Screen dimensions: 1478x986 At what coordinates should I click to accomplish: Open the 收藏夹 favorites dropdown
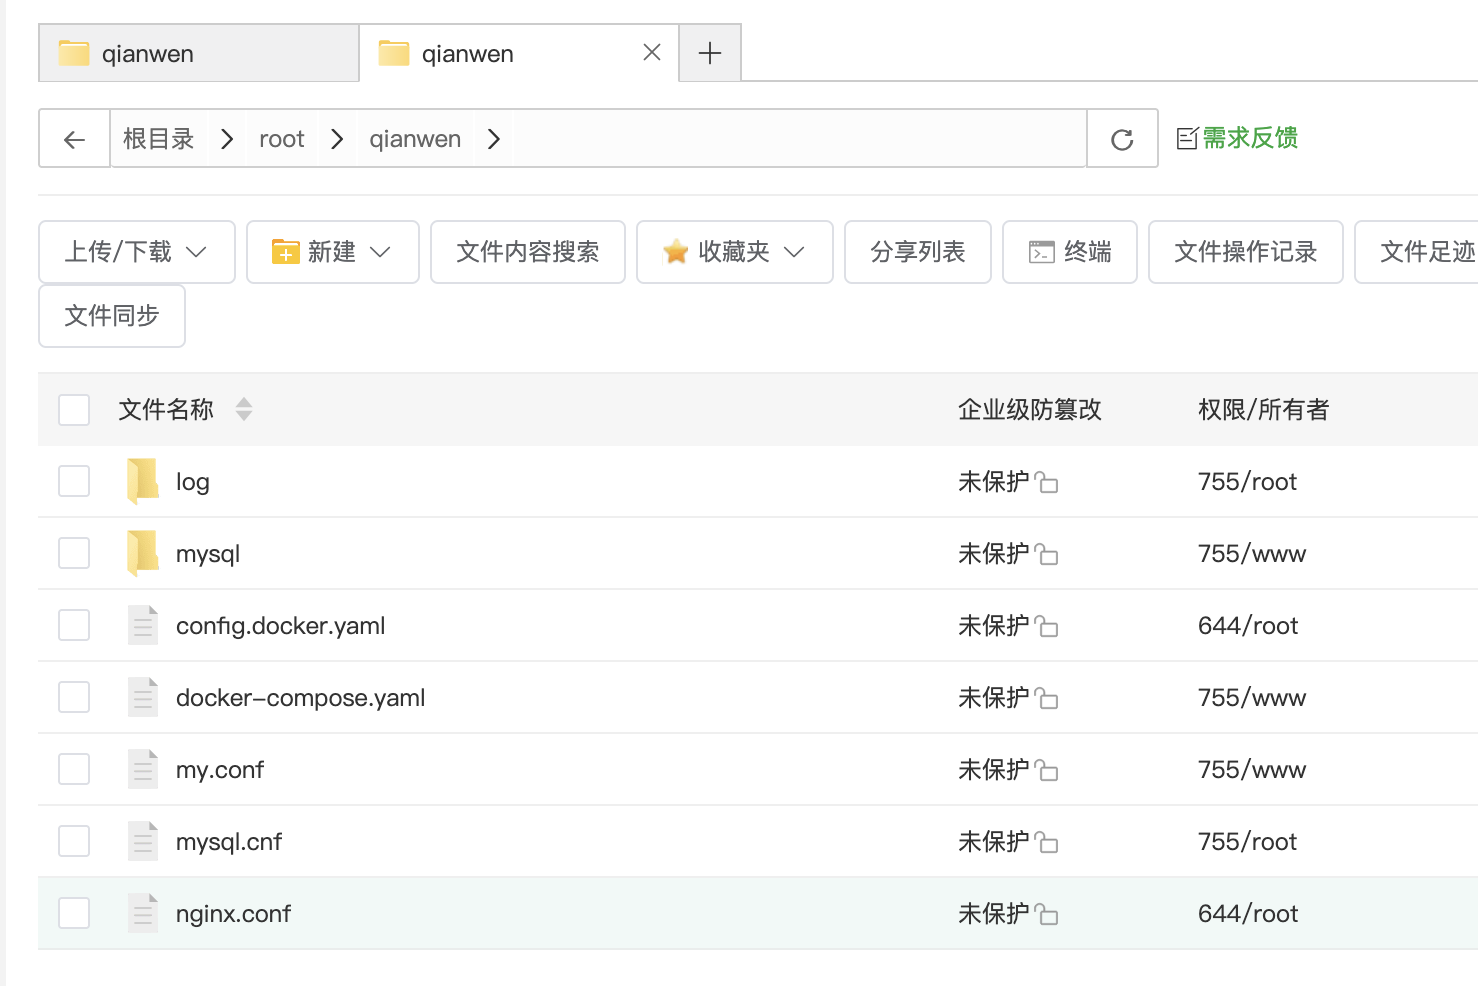coord(735,252)
